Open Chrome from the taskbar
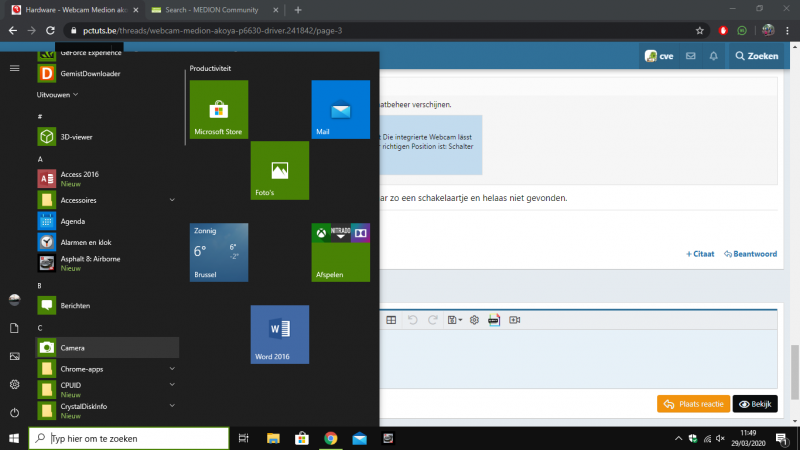 point(331,438)
